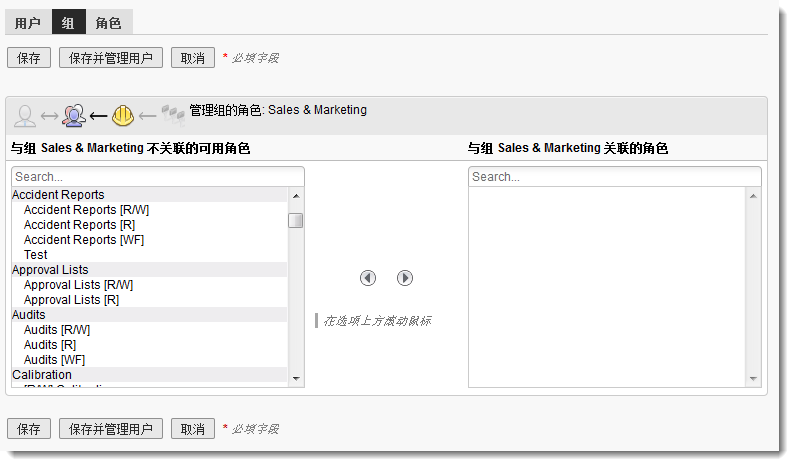Click the bottom 保存 button

pos(29,429)
